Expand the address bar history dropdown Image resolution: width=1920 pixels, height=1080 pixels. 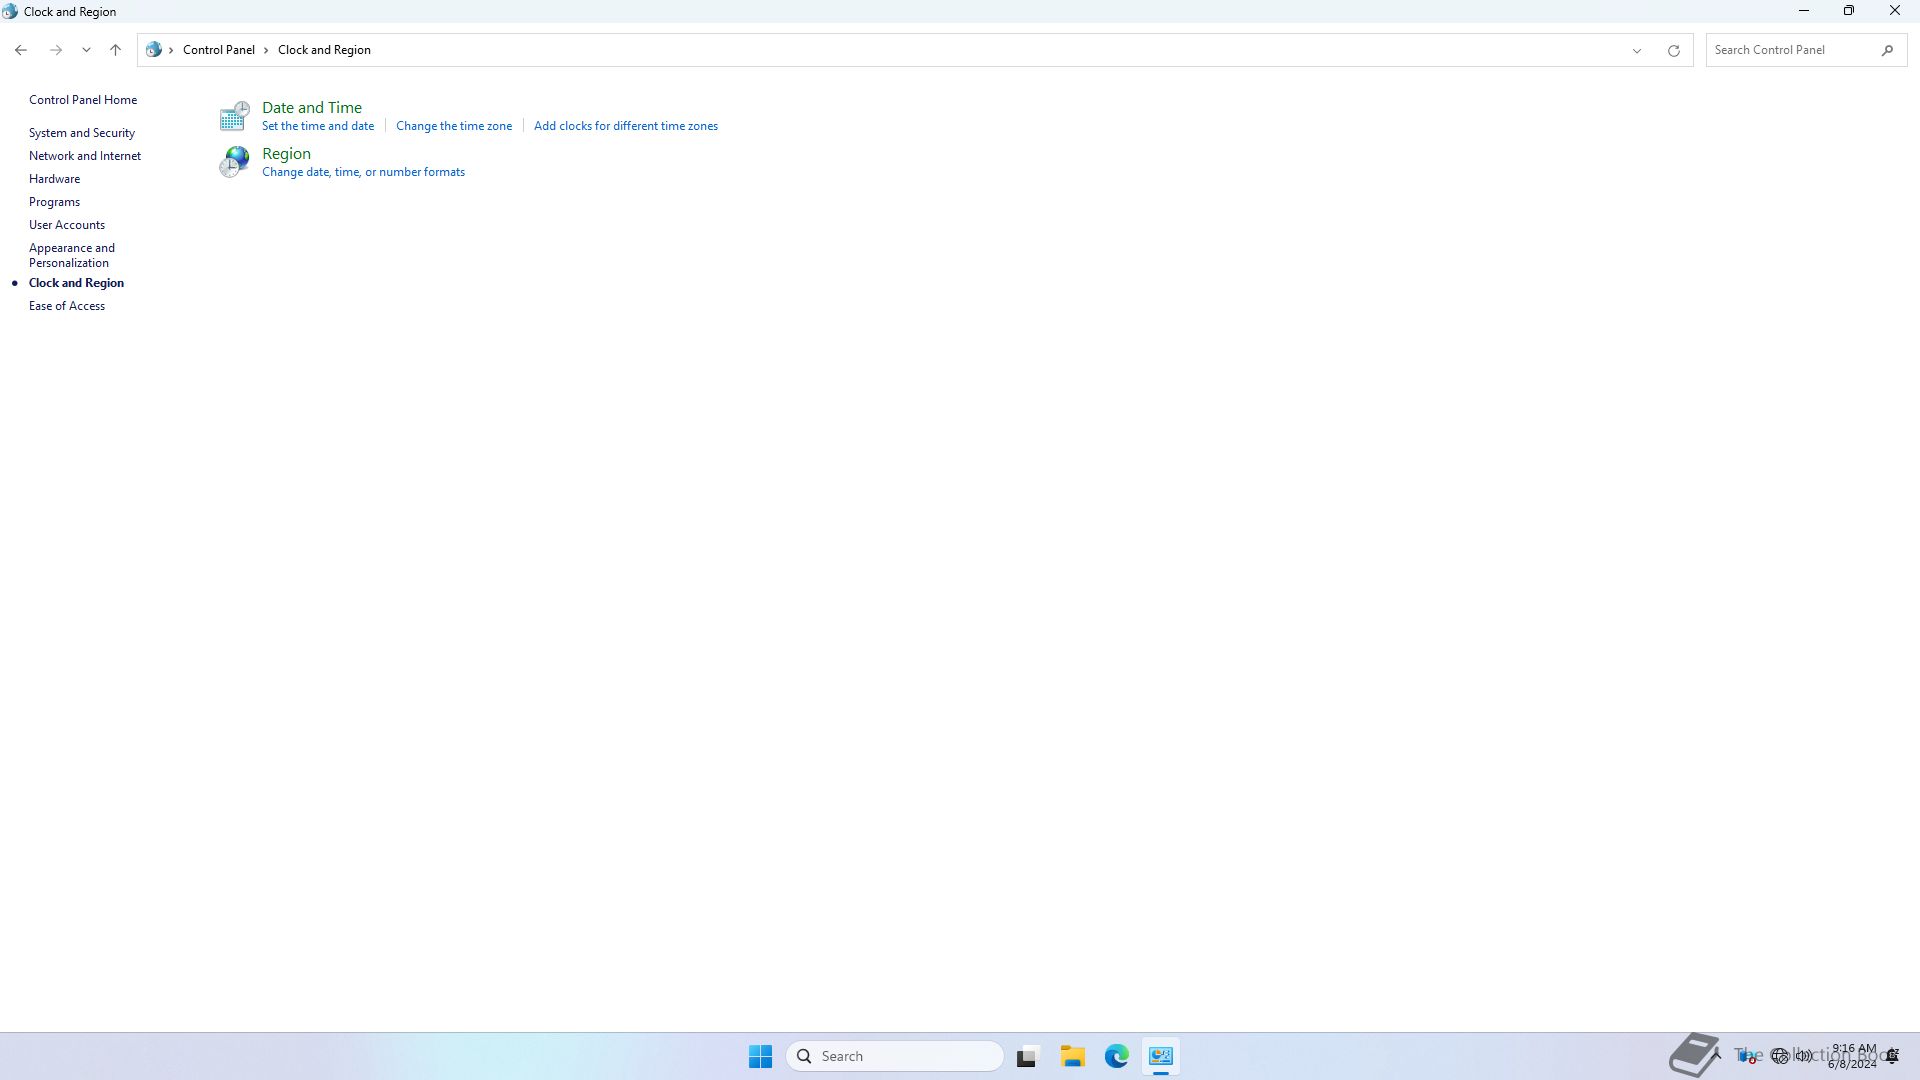click(1637, 50)
